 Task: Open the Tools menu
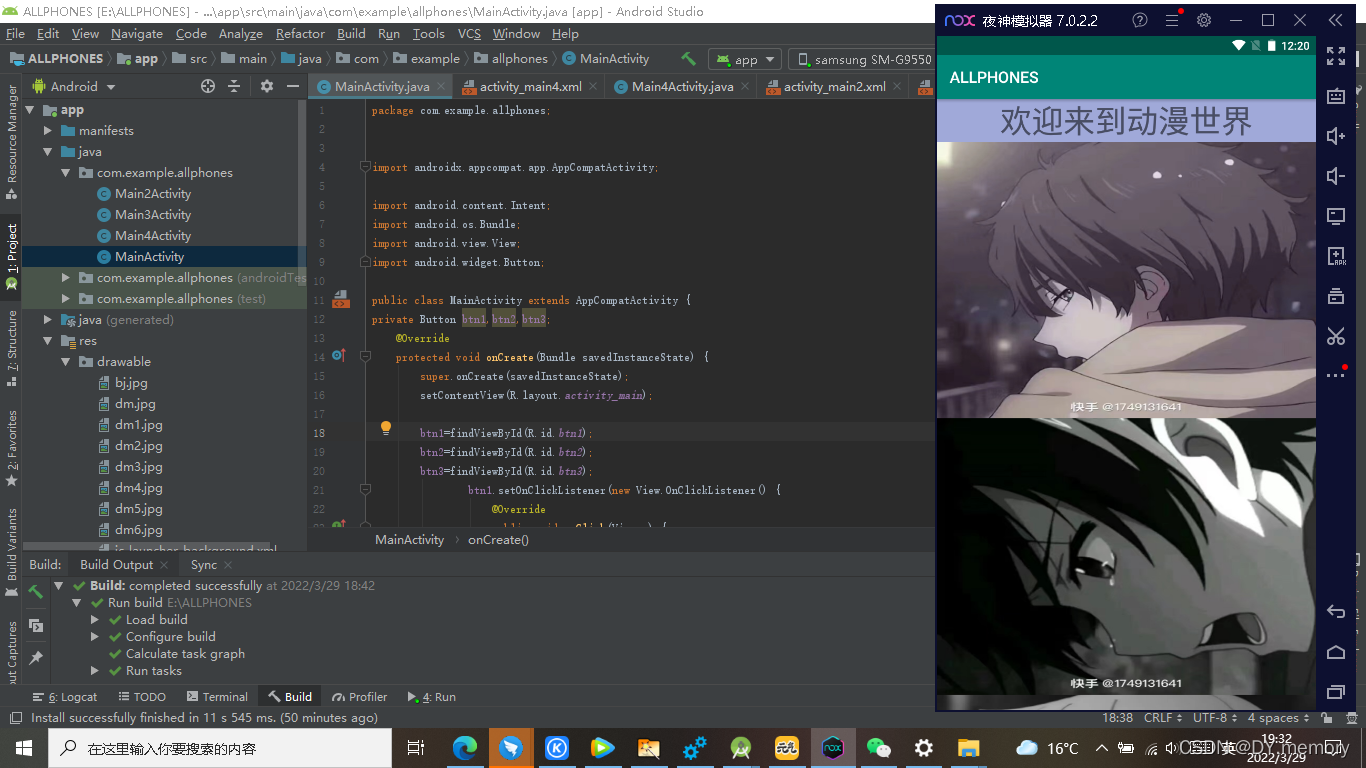click(x=428, y=33)
